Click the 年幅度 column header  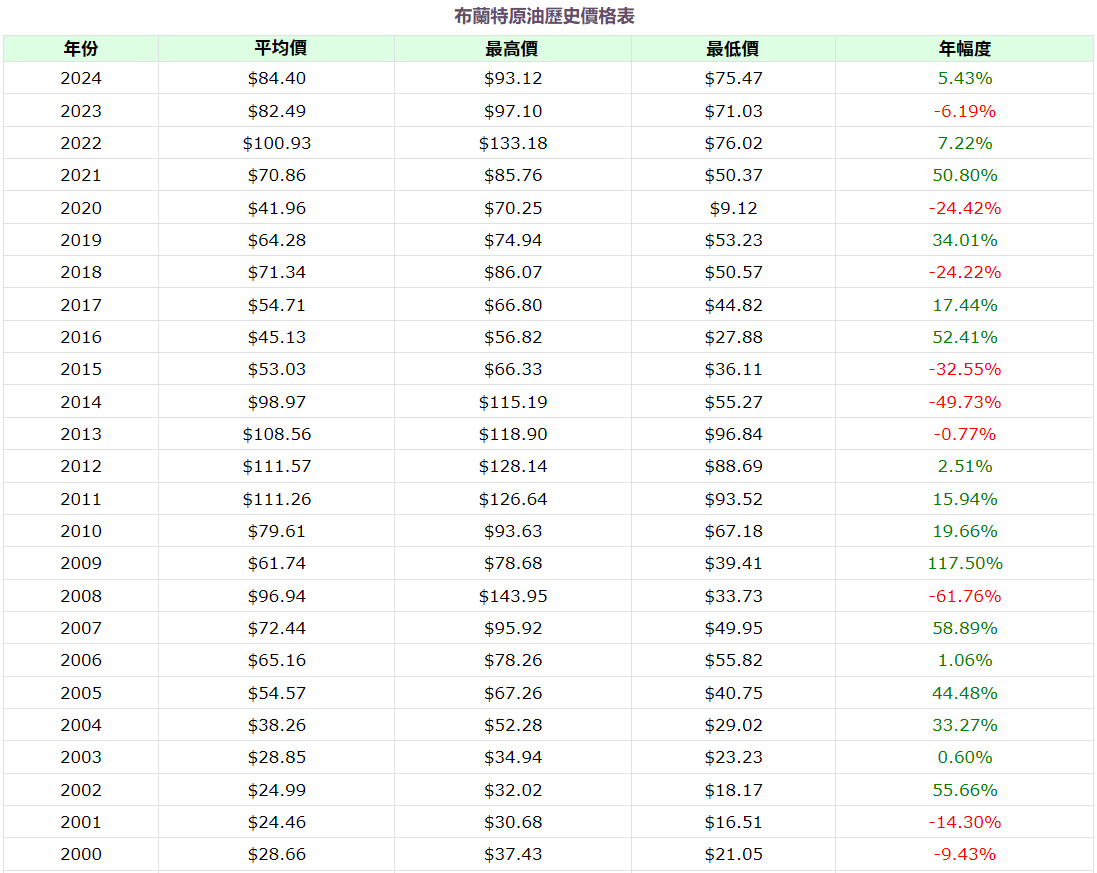tap(965, 48)
